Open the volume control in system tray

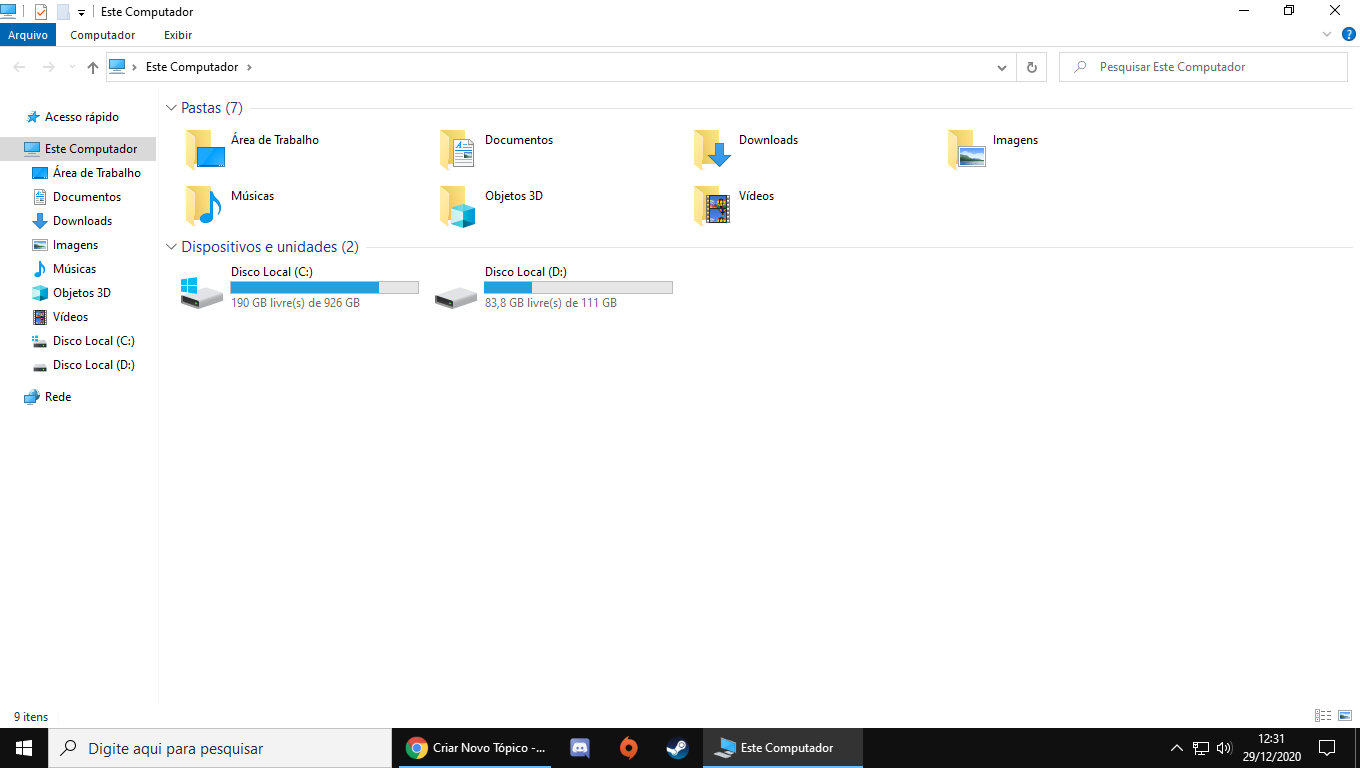pyautogui.click(x=1224, y=748)
